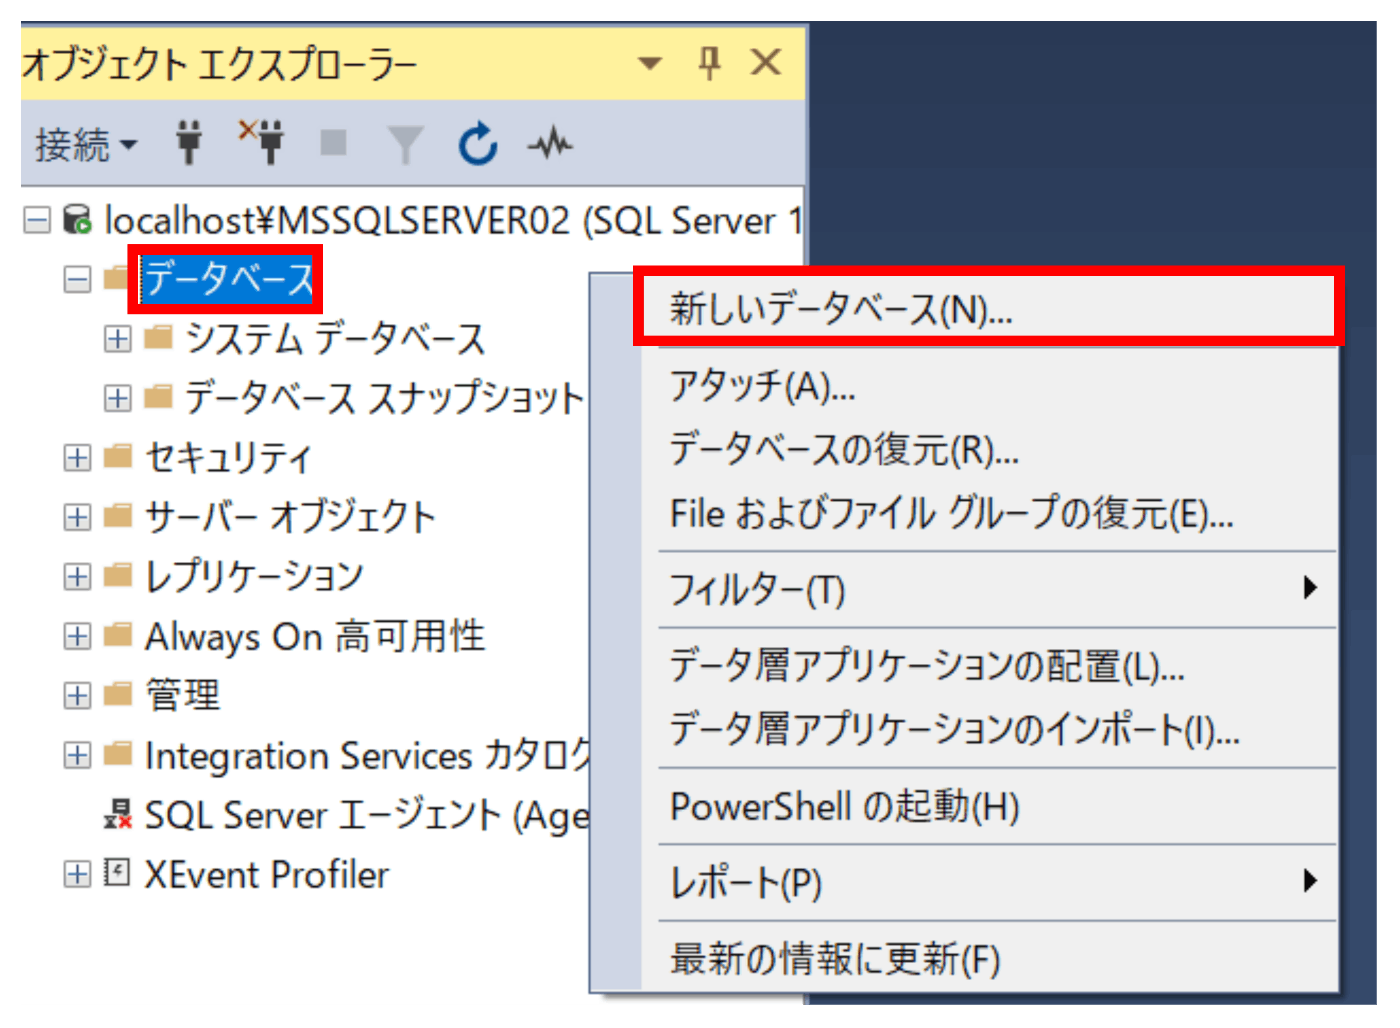Click the SQL Server エージェント agent icon
1400x1028 pixels.
118,814
